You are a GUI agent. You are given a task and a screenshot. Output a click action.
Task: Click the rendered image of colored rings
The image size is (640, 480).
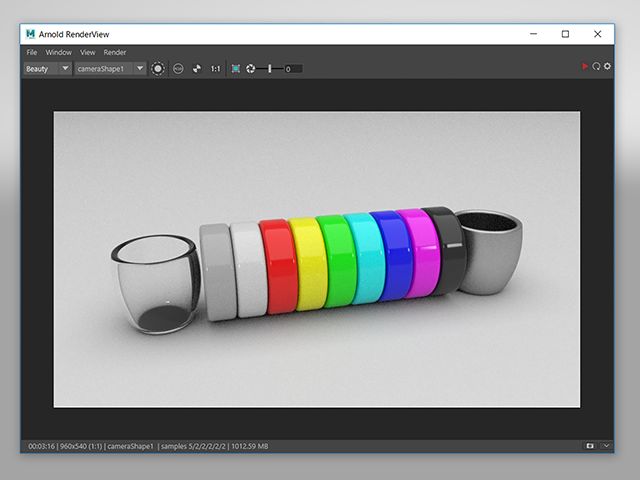pyautogui.click(x=317, y=259)
